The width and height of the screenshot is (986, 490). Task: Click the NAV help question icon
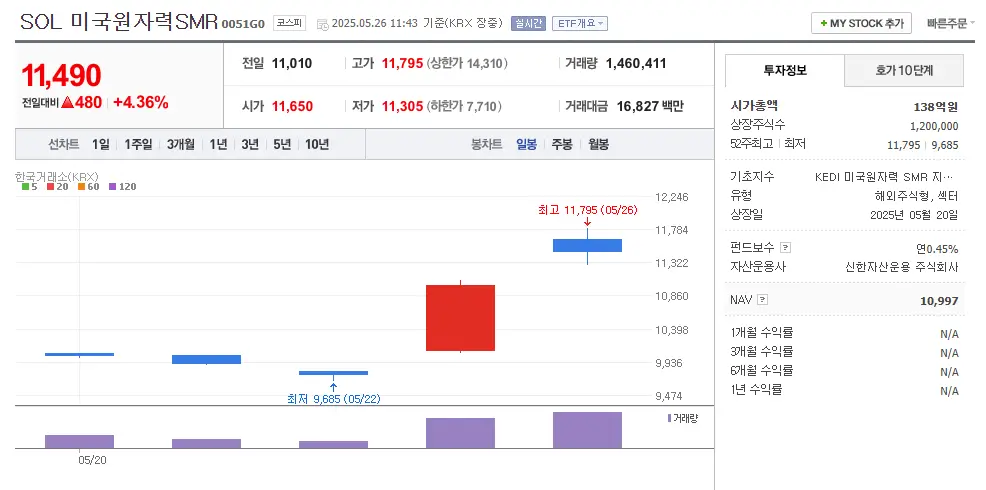click(x=763, y=299)
